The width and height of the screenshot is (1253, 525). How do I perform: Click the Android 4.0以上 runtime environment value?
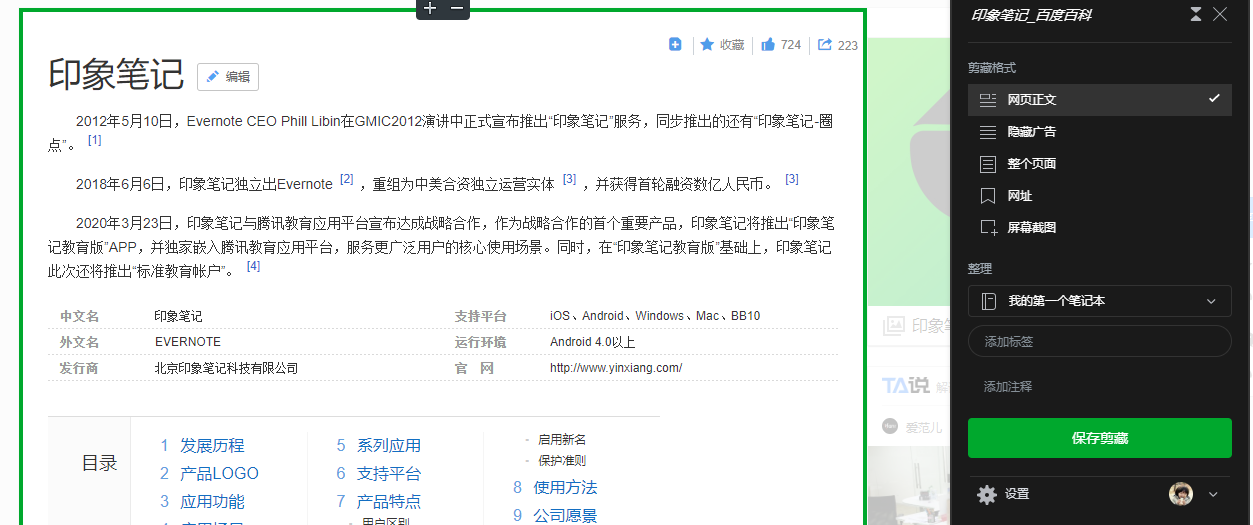pos(592,342)
